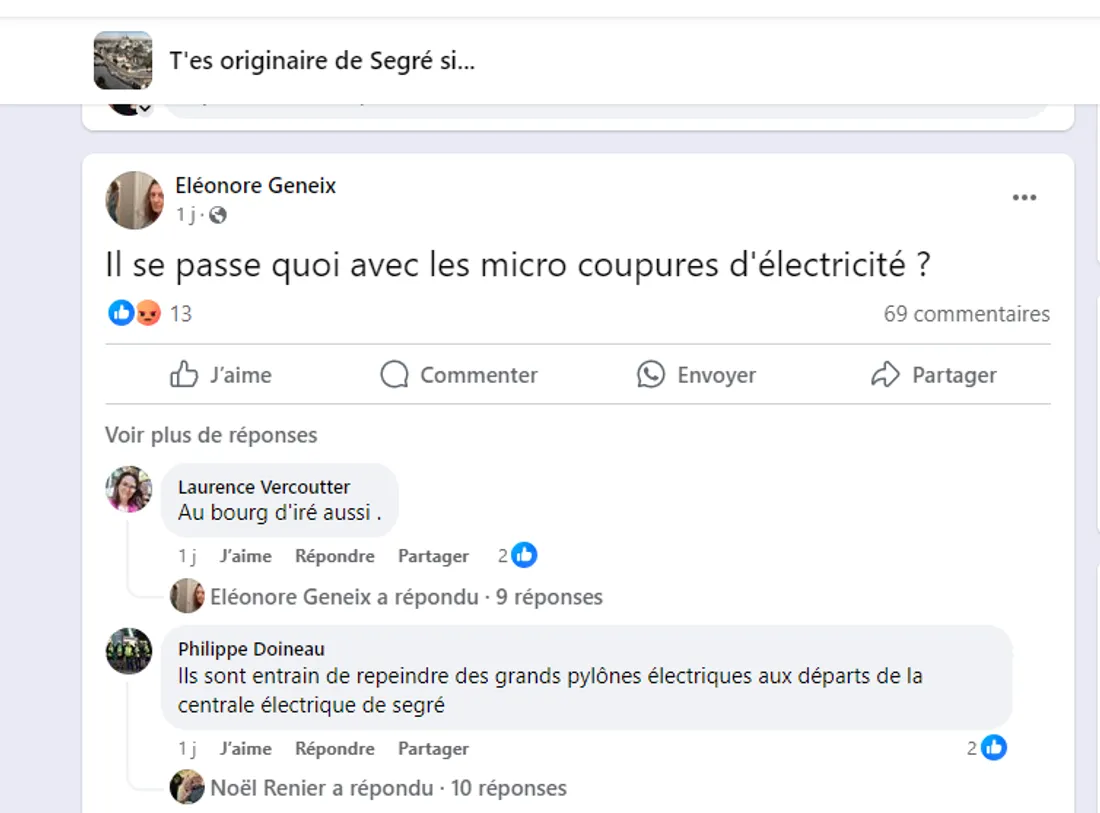The height and width of the screenshot is (813, 1100).
Task: Click the J'aime thumbs-up icon on the post
Action: (x=185, y=374)
